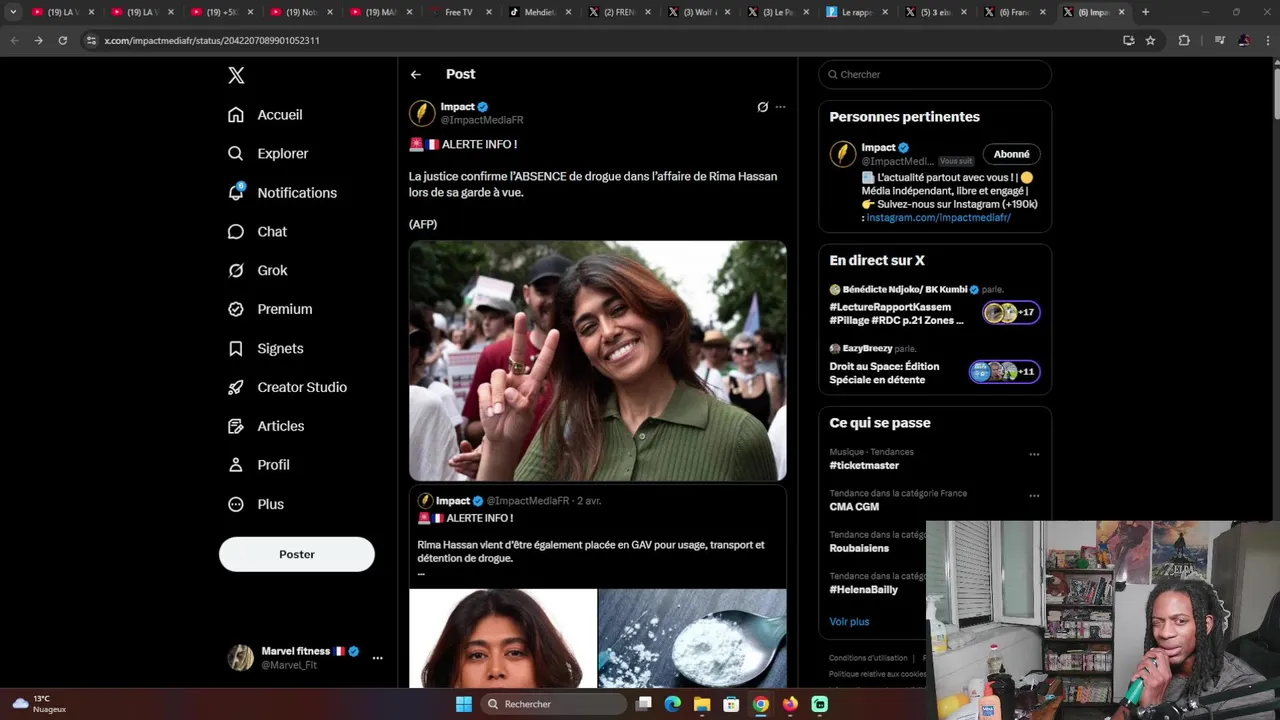Open the @ImpactMediaFR handle on the post
This screenshot has height=720, width=1280.
482,120
